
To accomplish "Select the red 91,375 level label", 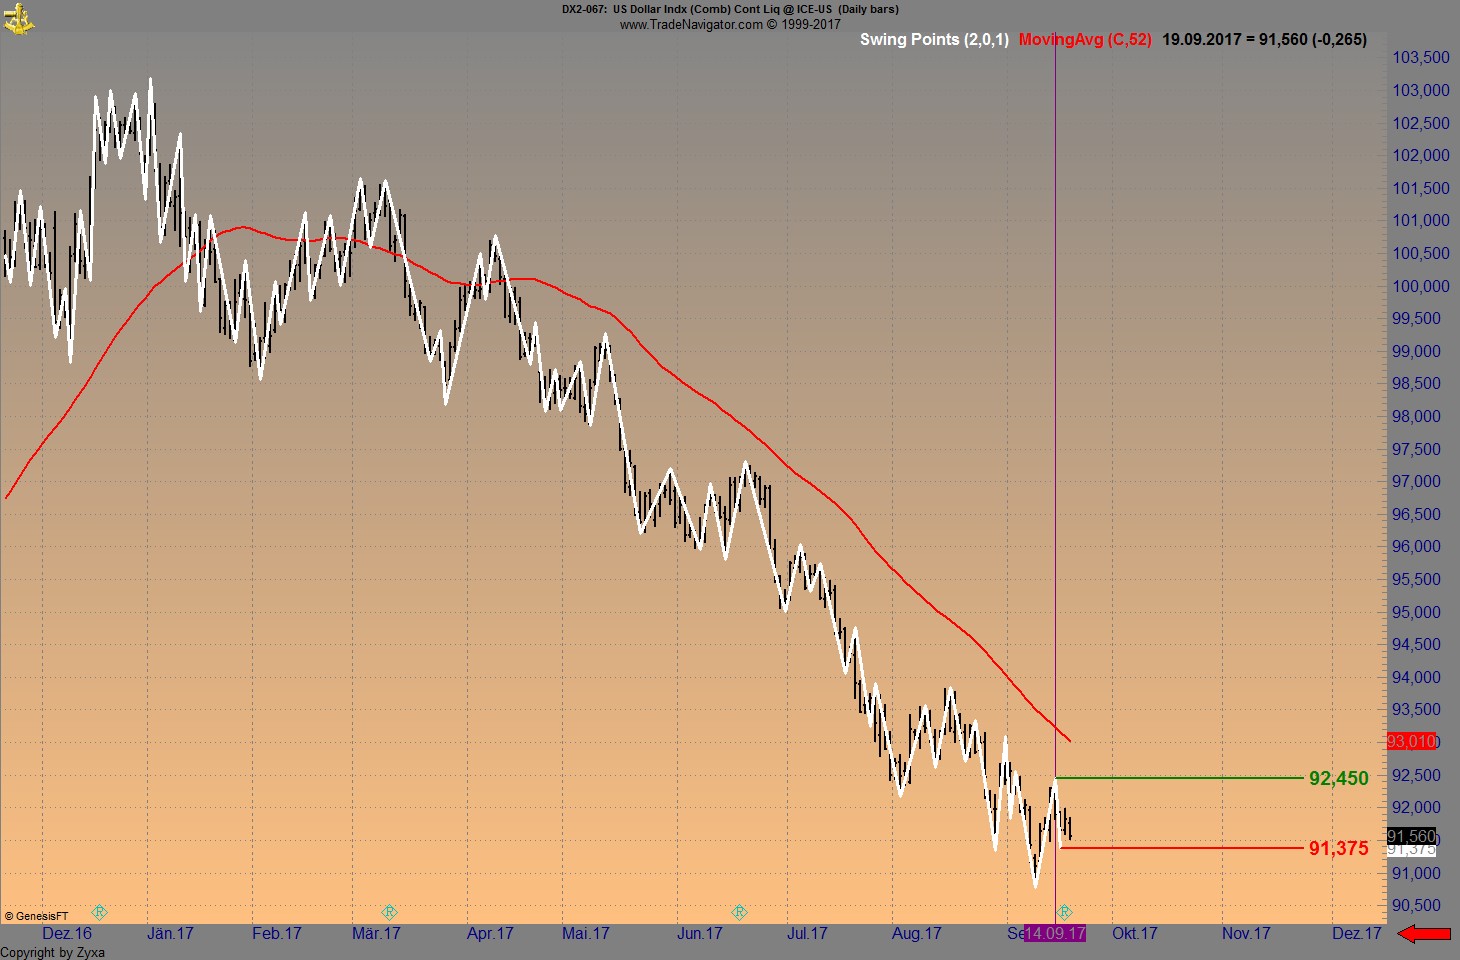I will 1339,848.
